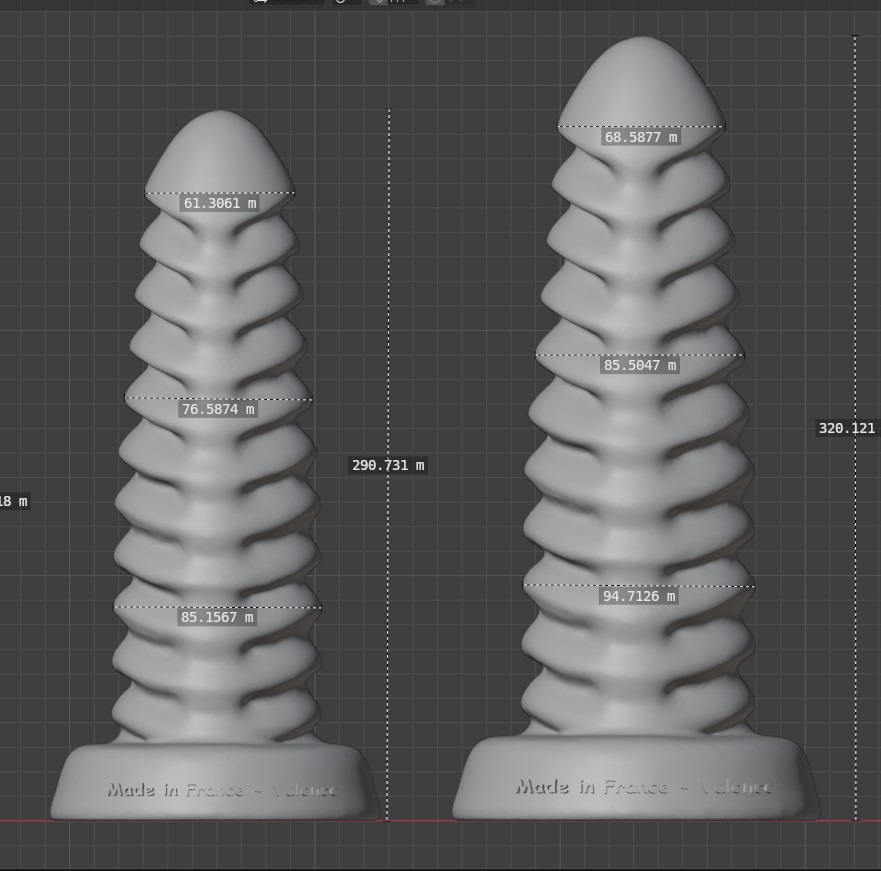
Task: Open the transform orientation dropdown in header
Action: (286, 2)
